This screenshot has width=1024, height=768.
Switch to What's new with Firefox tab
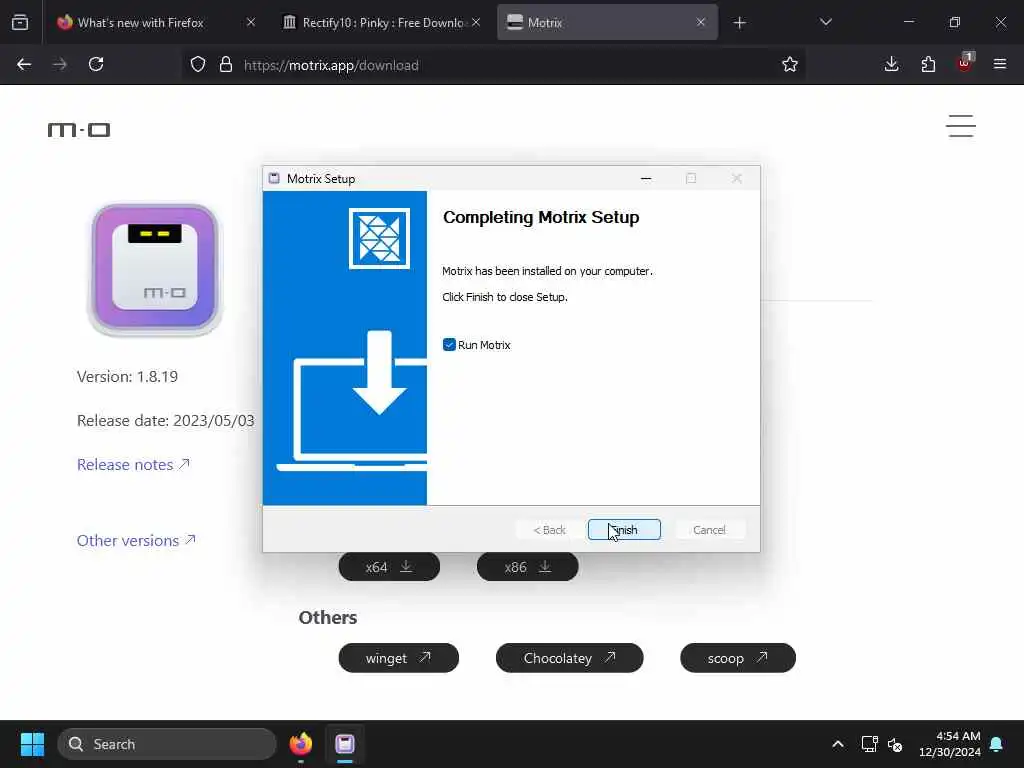[140, 23]
